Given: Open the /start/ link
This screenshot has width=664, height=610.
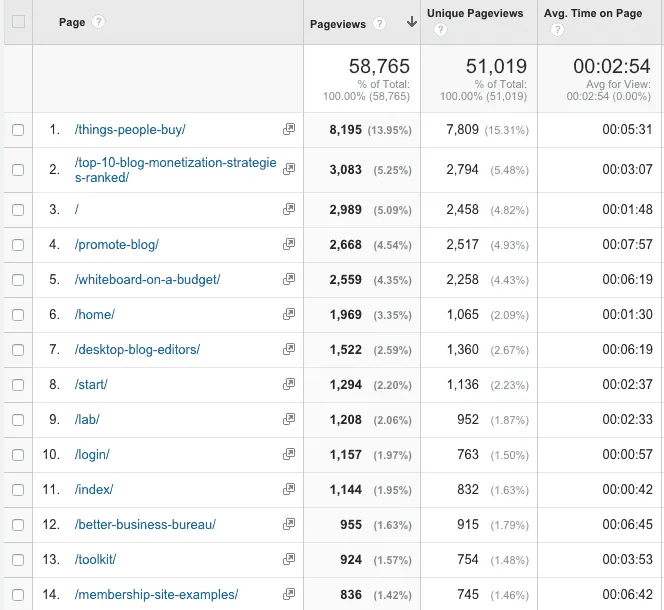Looking at the screenshot, I should tap(91, 384).
